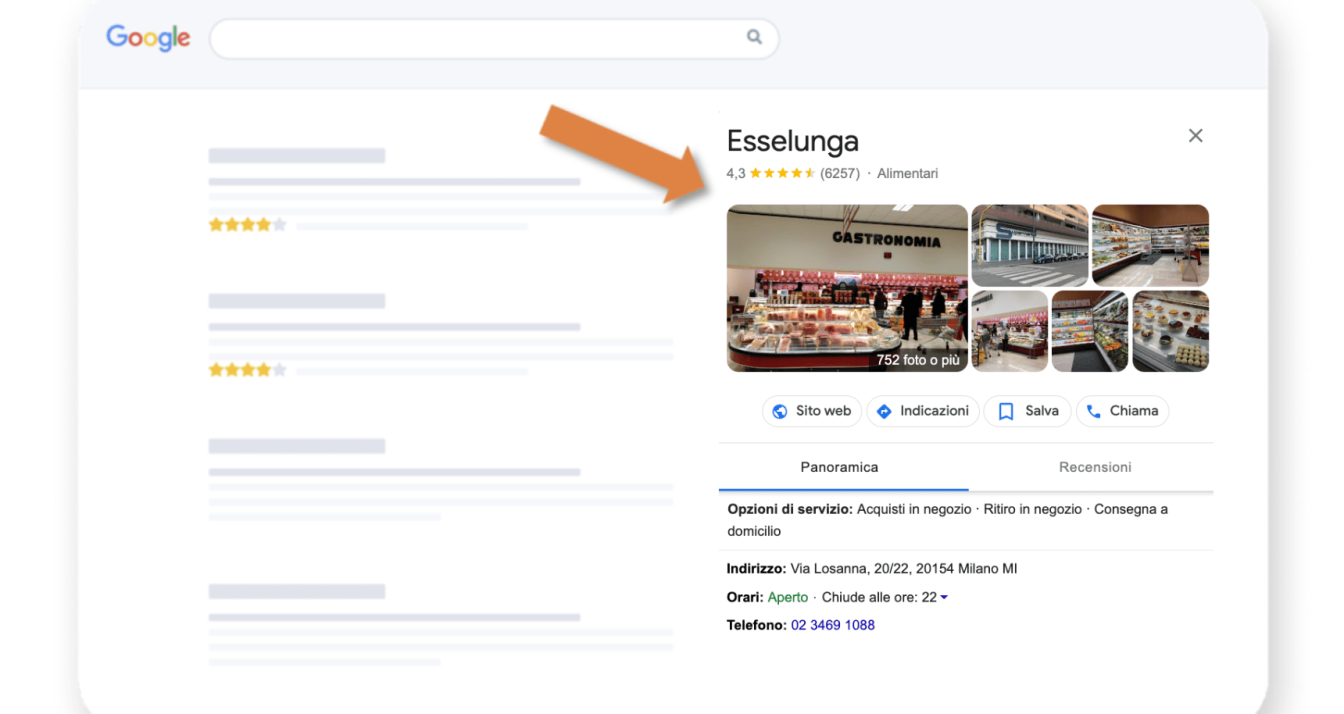Open the deli counter small photo
Screen dimensions: 1344x714
(1010, 331)
